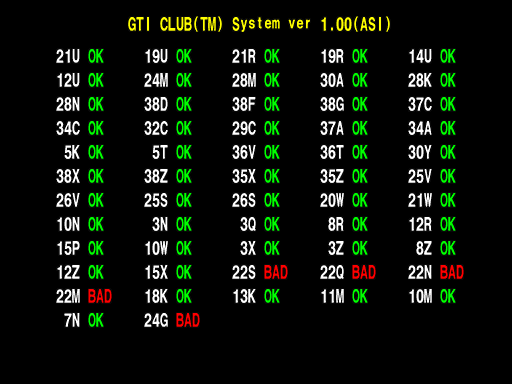Click the green OK status beside 10M
The width and height of the screenshot is (512, 384).
[448, 296]
